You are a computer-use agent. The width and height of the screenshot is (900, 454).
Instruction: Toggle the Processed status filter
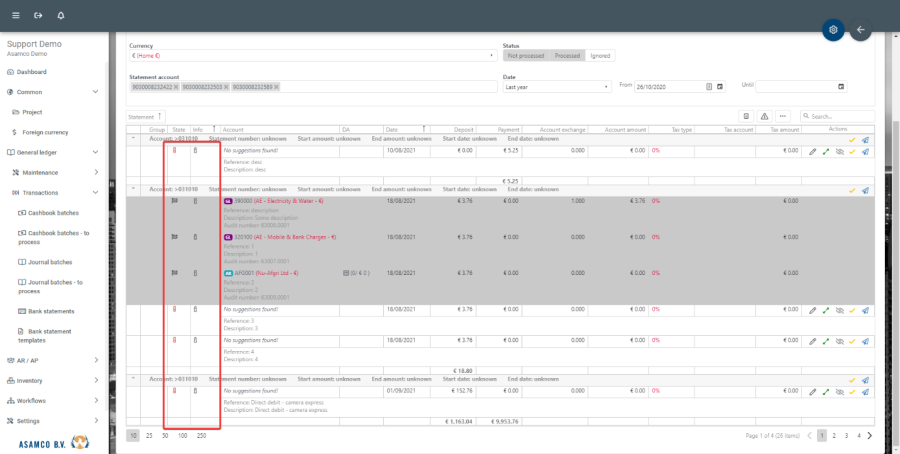(x=568, y=56)
